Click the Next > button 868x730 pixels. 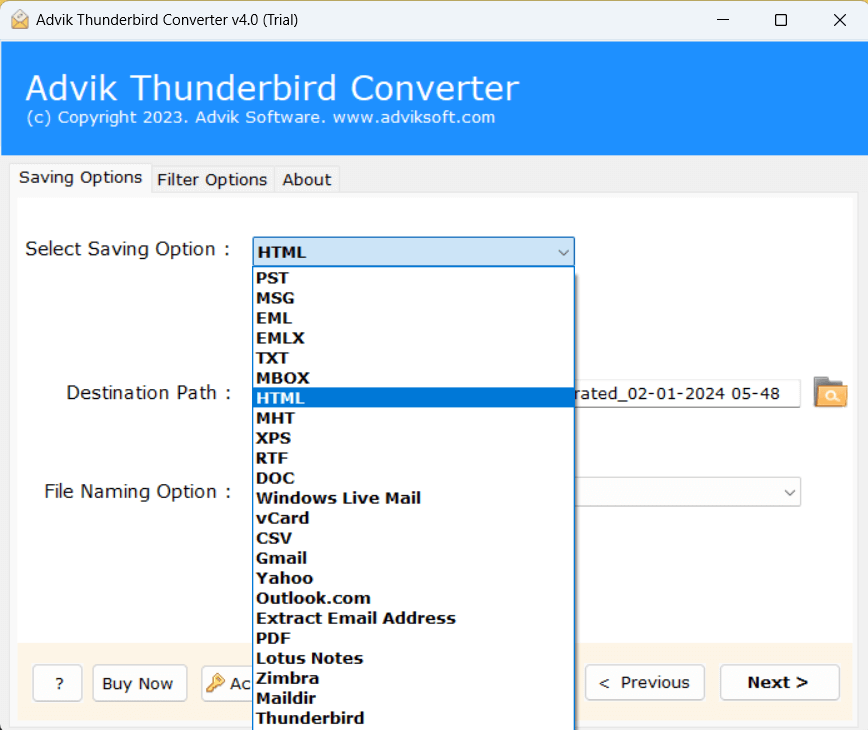[x=779, y=682]
